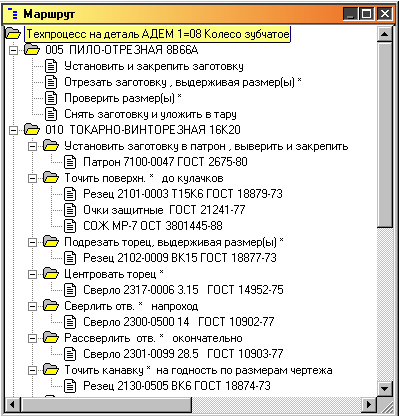Click document icon beside Установить и закрепить заготовку
Viewport: 399px width, 416px height.
[x=51, y=66]
